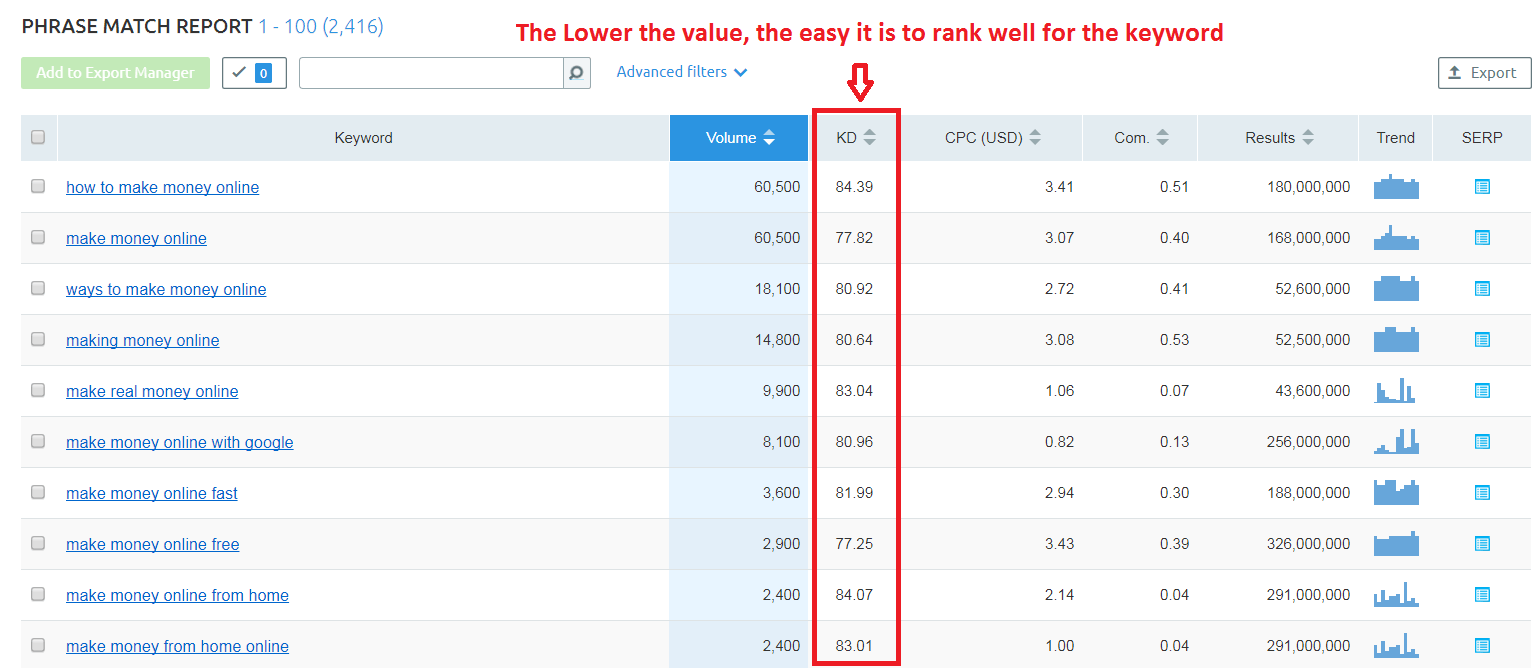Click the PHRASE MATCH REPORT heading
1537x668 pixels.
[x=137, y=27]
